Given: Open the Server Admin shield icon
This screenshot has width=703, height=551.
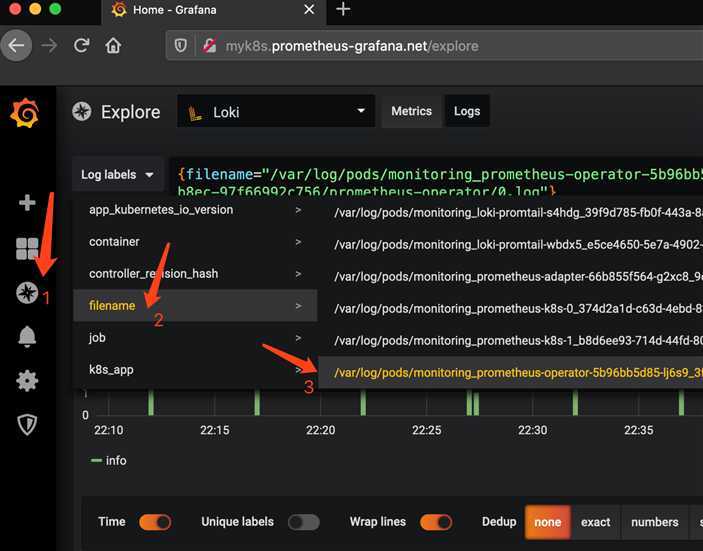Looking at the screenshot, I should tap(27, 425).
